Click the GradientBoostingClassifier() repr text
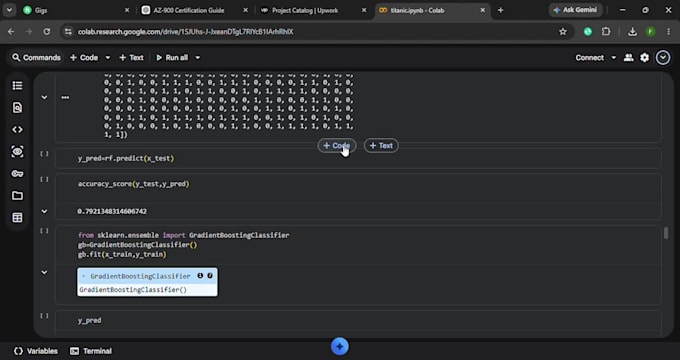680x360 pixels. tap(133, 290)
